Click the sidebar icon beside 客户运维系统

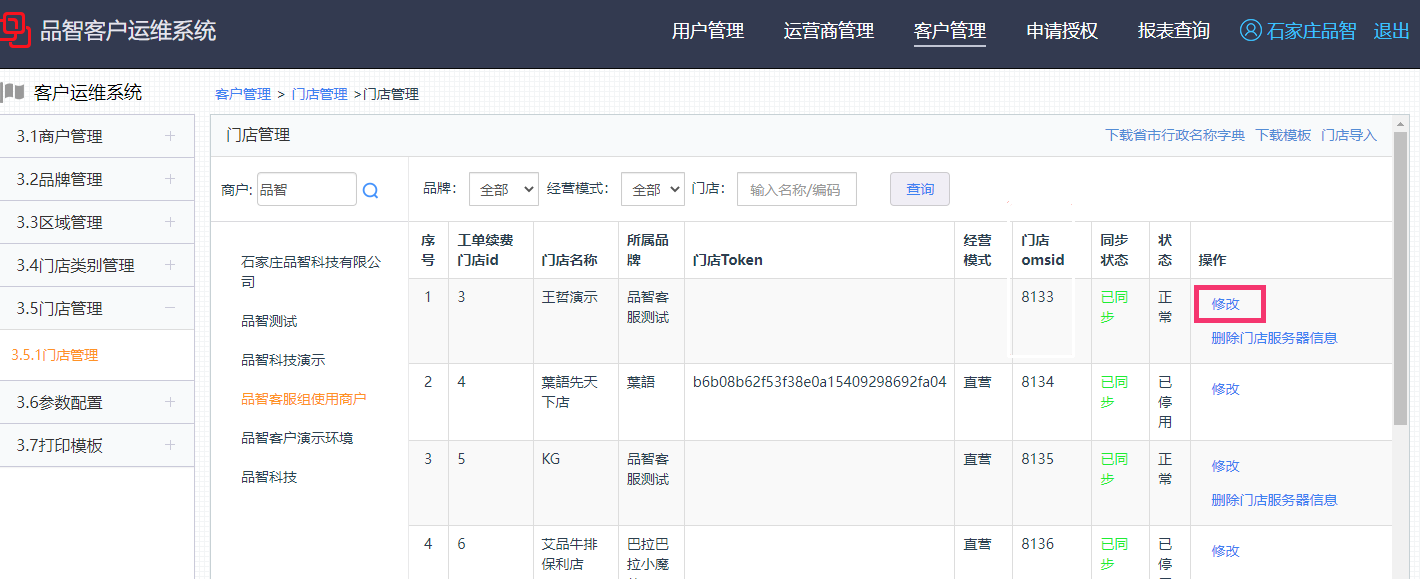click(x=13, y=93)
